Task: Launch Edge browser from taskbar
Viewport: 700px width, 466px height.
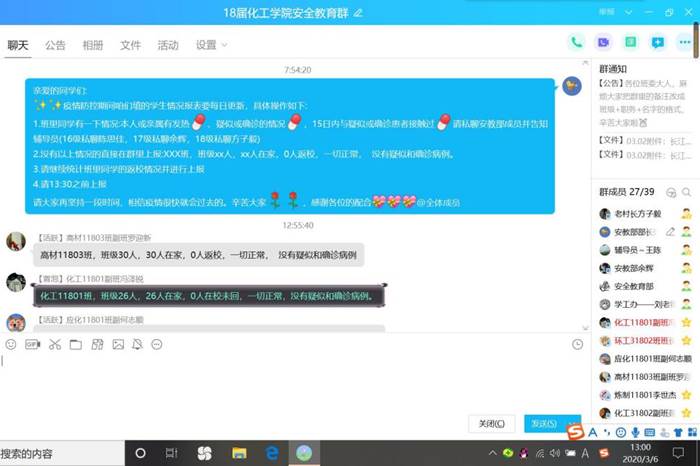Action: (x=271, y=454)
